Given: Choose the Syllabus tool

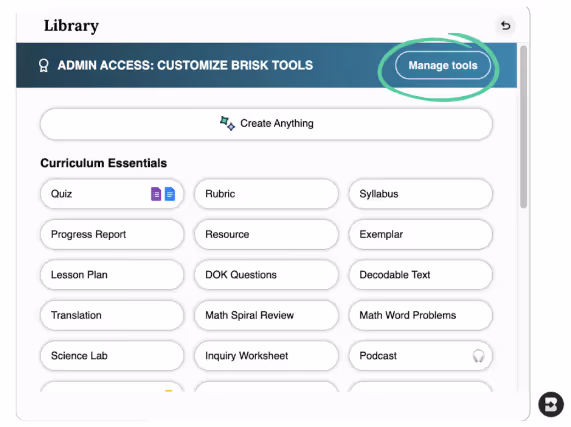Looking at the screenshot, I should coord(421,194).
